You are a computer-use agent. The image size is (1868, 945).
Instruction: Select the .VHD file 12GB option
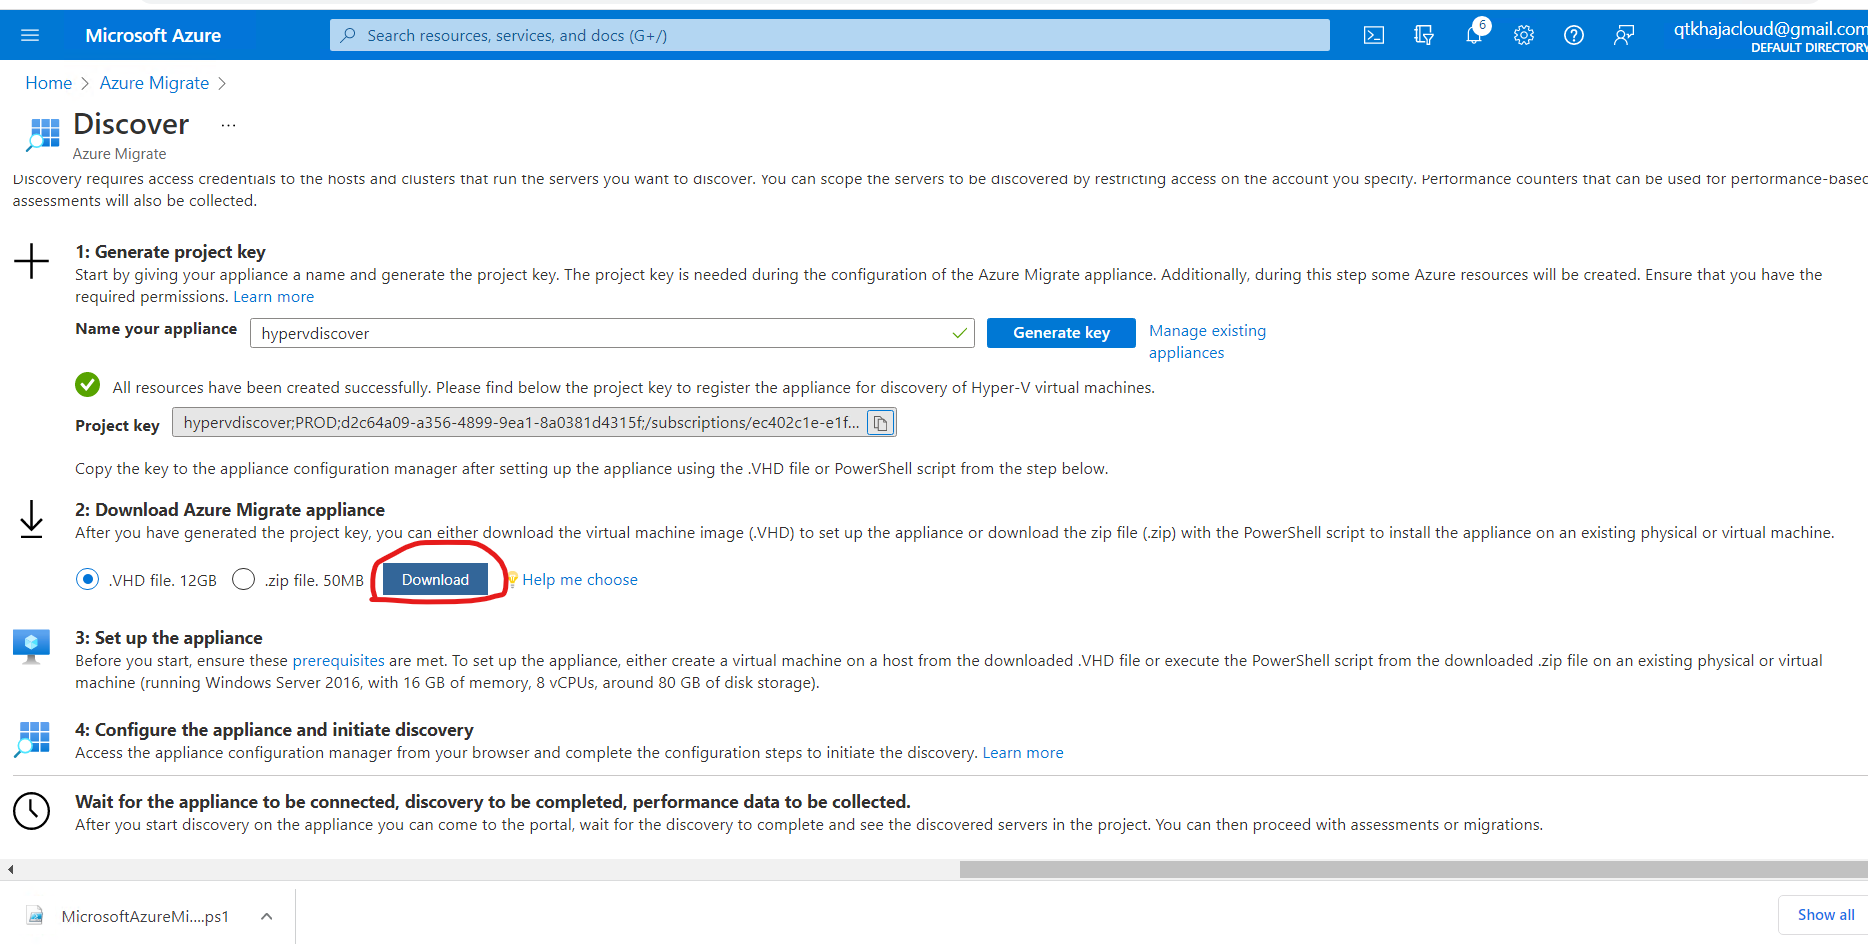pos(88,580)
